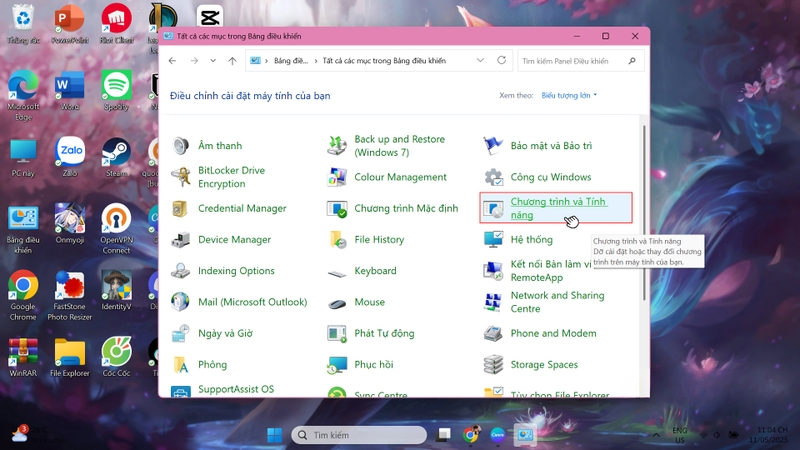800x450 pixels.
Task: Open the Mouse icon
Action: tap(337, 304)
